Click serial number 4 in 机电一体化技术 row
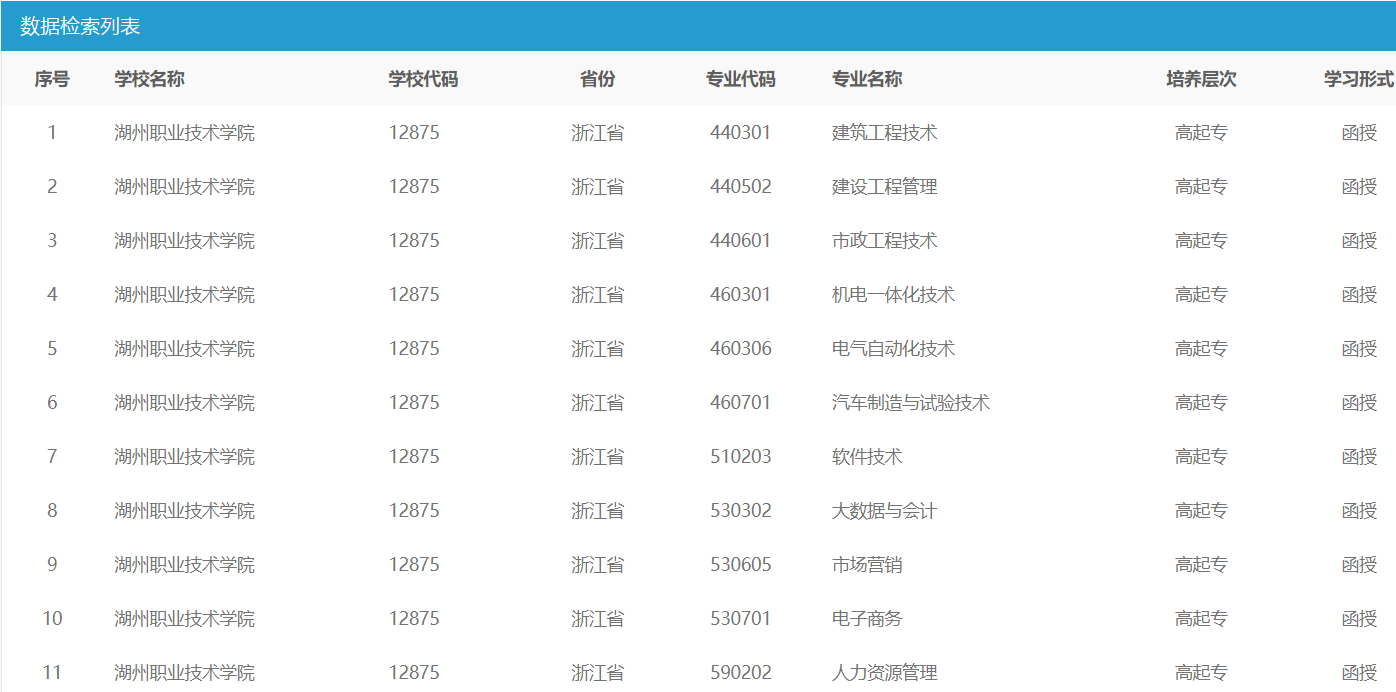The height and width of the screenshot is (692, 1396). click(52, 295)
